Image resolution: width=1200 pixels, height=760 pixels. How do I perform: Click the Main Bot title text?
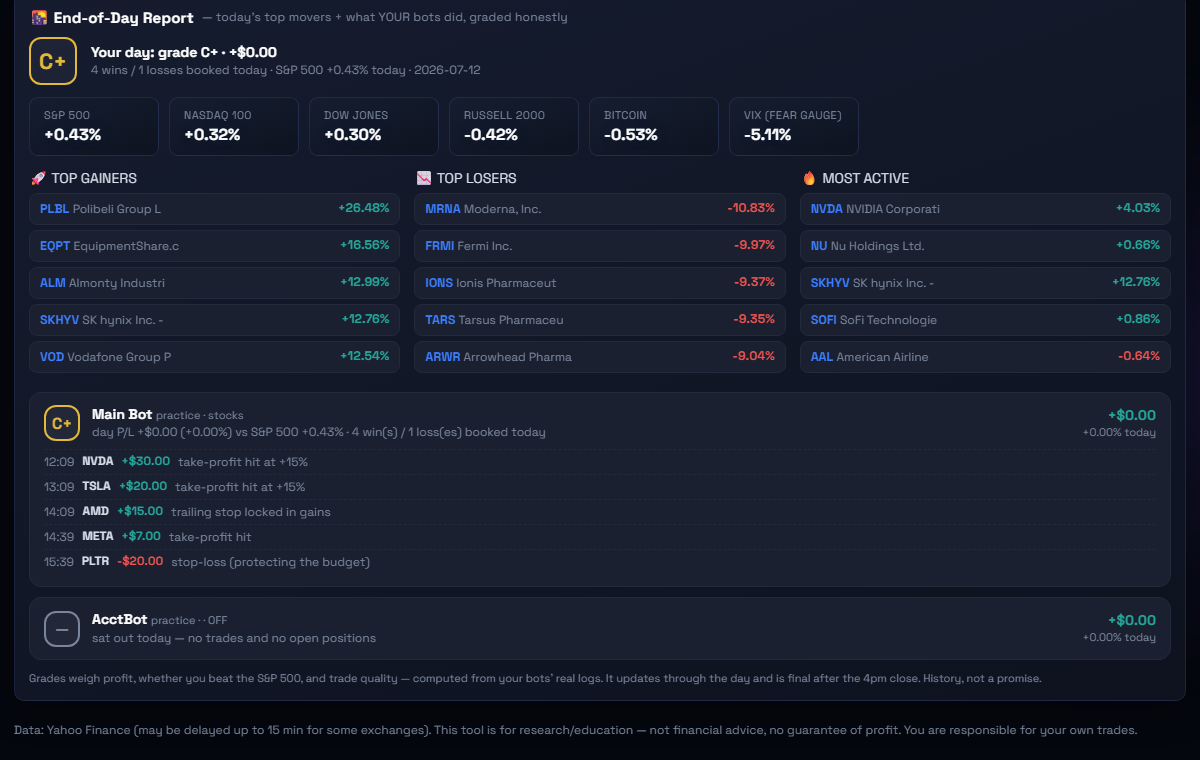(122, 414)
